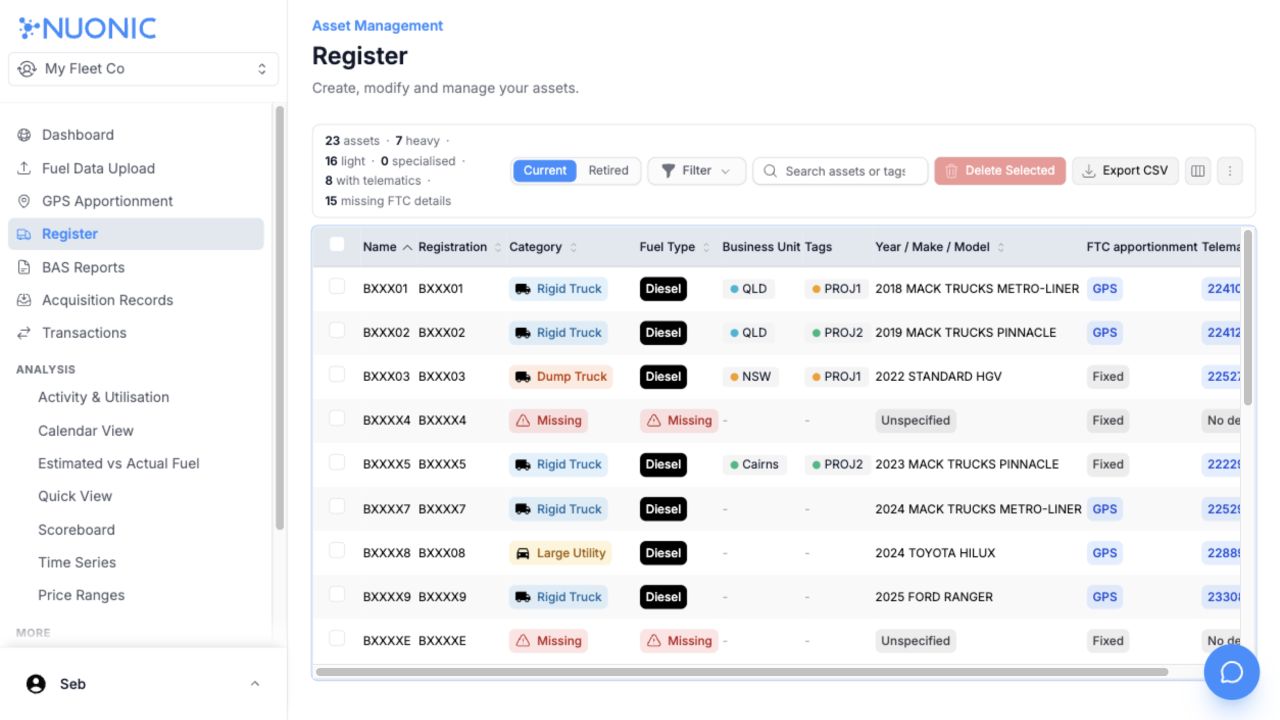Sort by Registration column header
Viewport: 1280px width, 720px height.
tap(460, 247)
